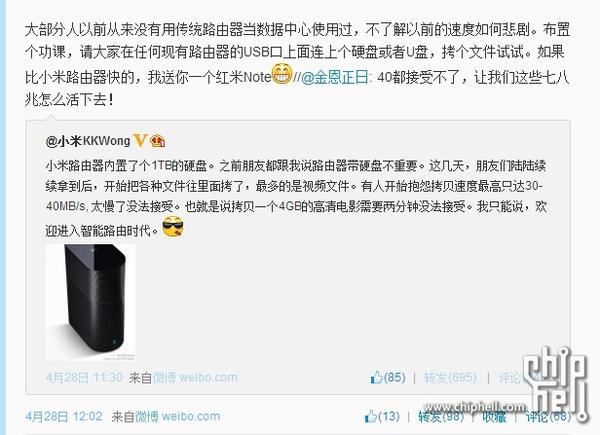Screen dimensions: 600x435
Task: Open 评论 on the quoted post
Action: pos(511,378)
